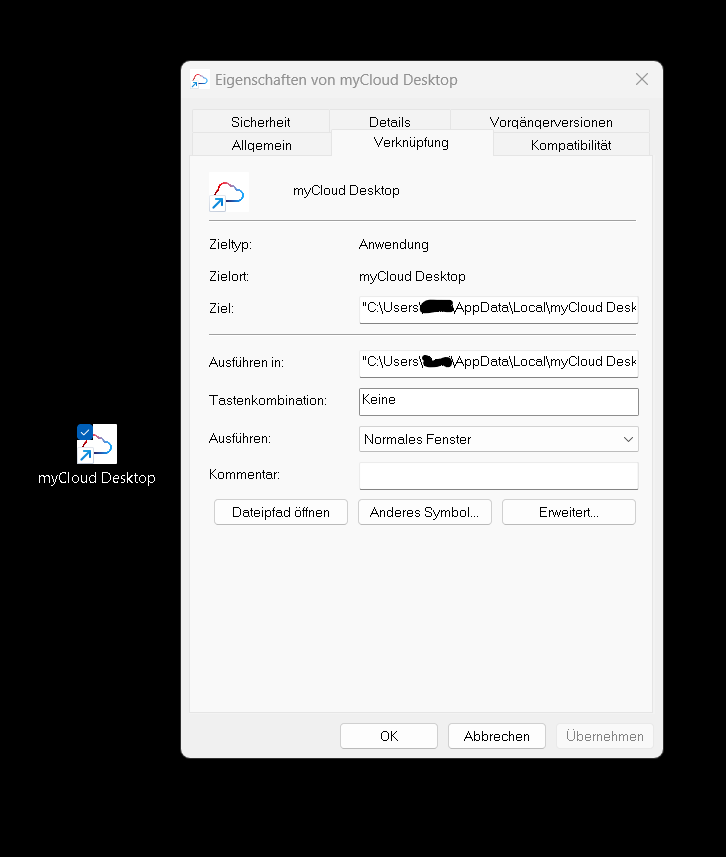The height and width of the screenshot is (857, 726).
Task: Click the Zieltyp: label
Action: (230, 244)
